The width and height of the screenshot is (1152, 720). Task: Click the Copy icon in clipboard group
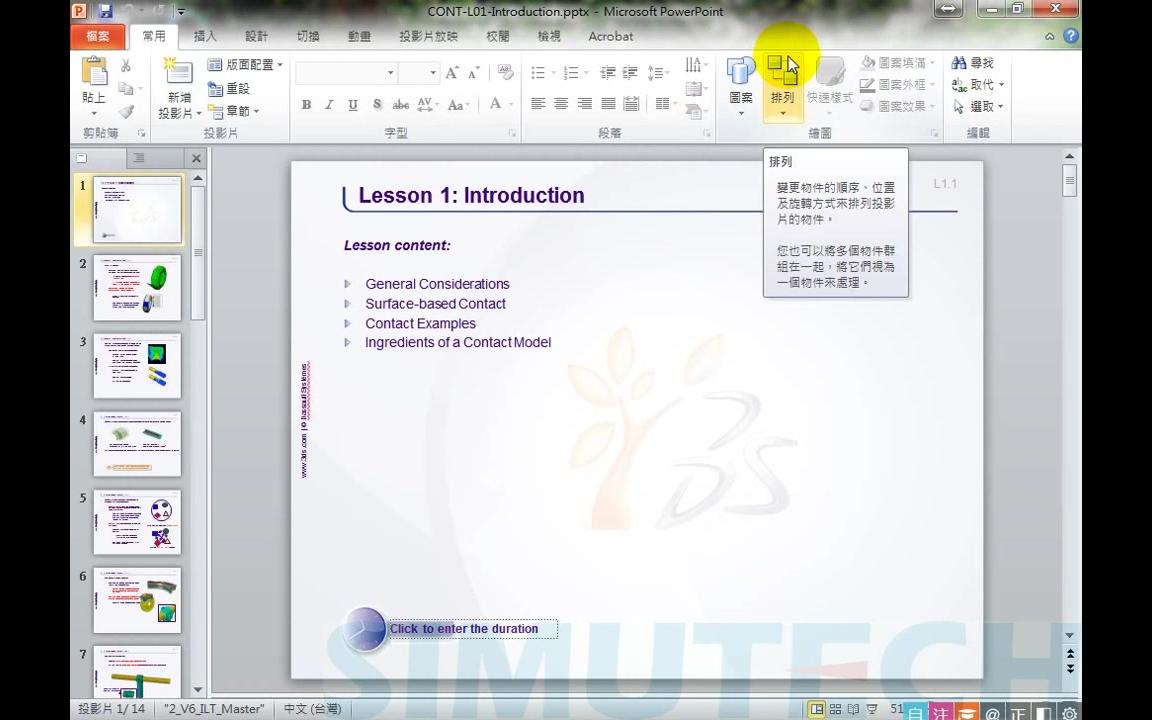click(x=126, y=88)
